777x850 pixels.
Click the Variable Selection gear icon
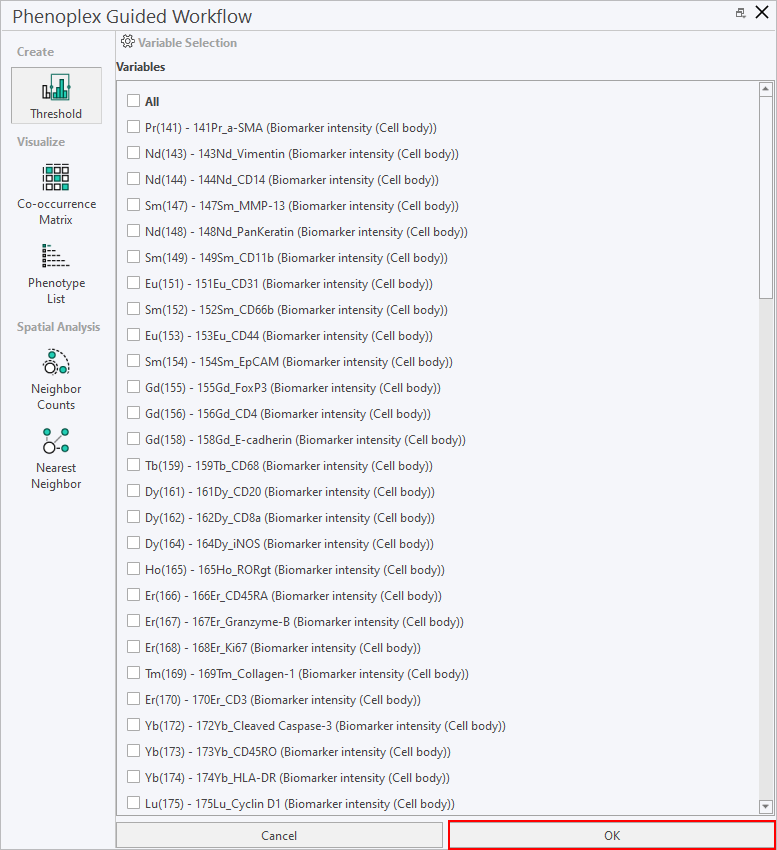(x=127, y=42)
